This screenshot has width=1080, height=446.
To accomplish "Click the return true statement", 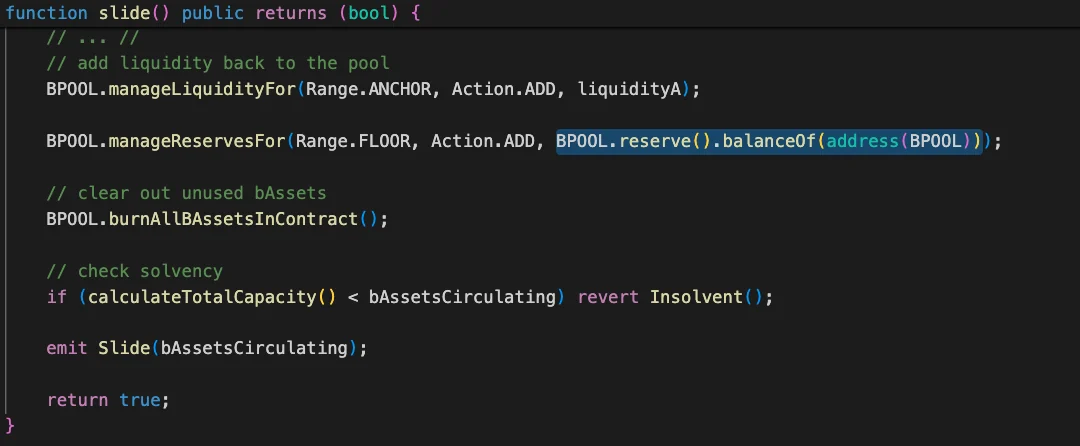I will click(x=107, y=400).
